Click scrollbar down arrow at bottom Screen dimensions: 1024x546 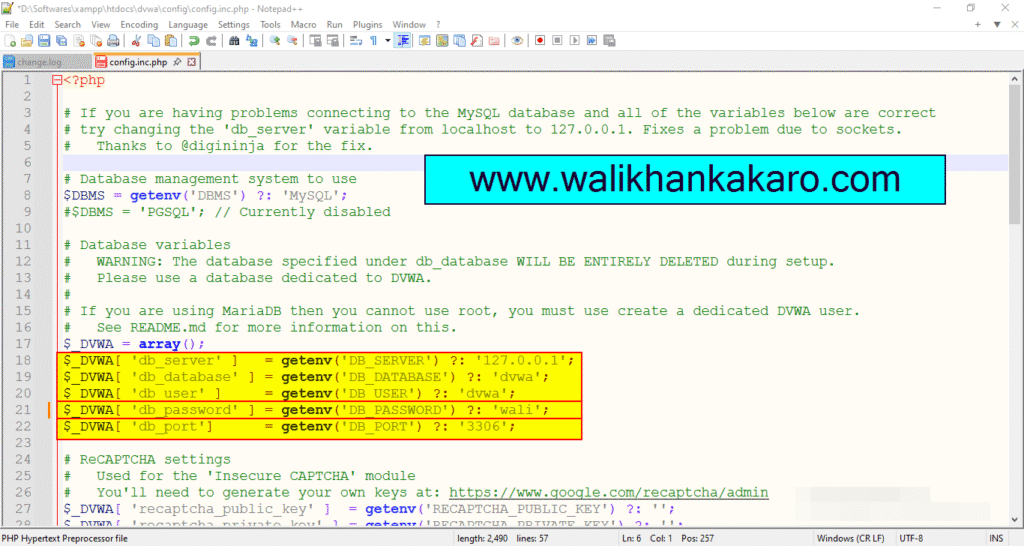pos(1014,520)
